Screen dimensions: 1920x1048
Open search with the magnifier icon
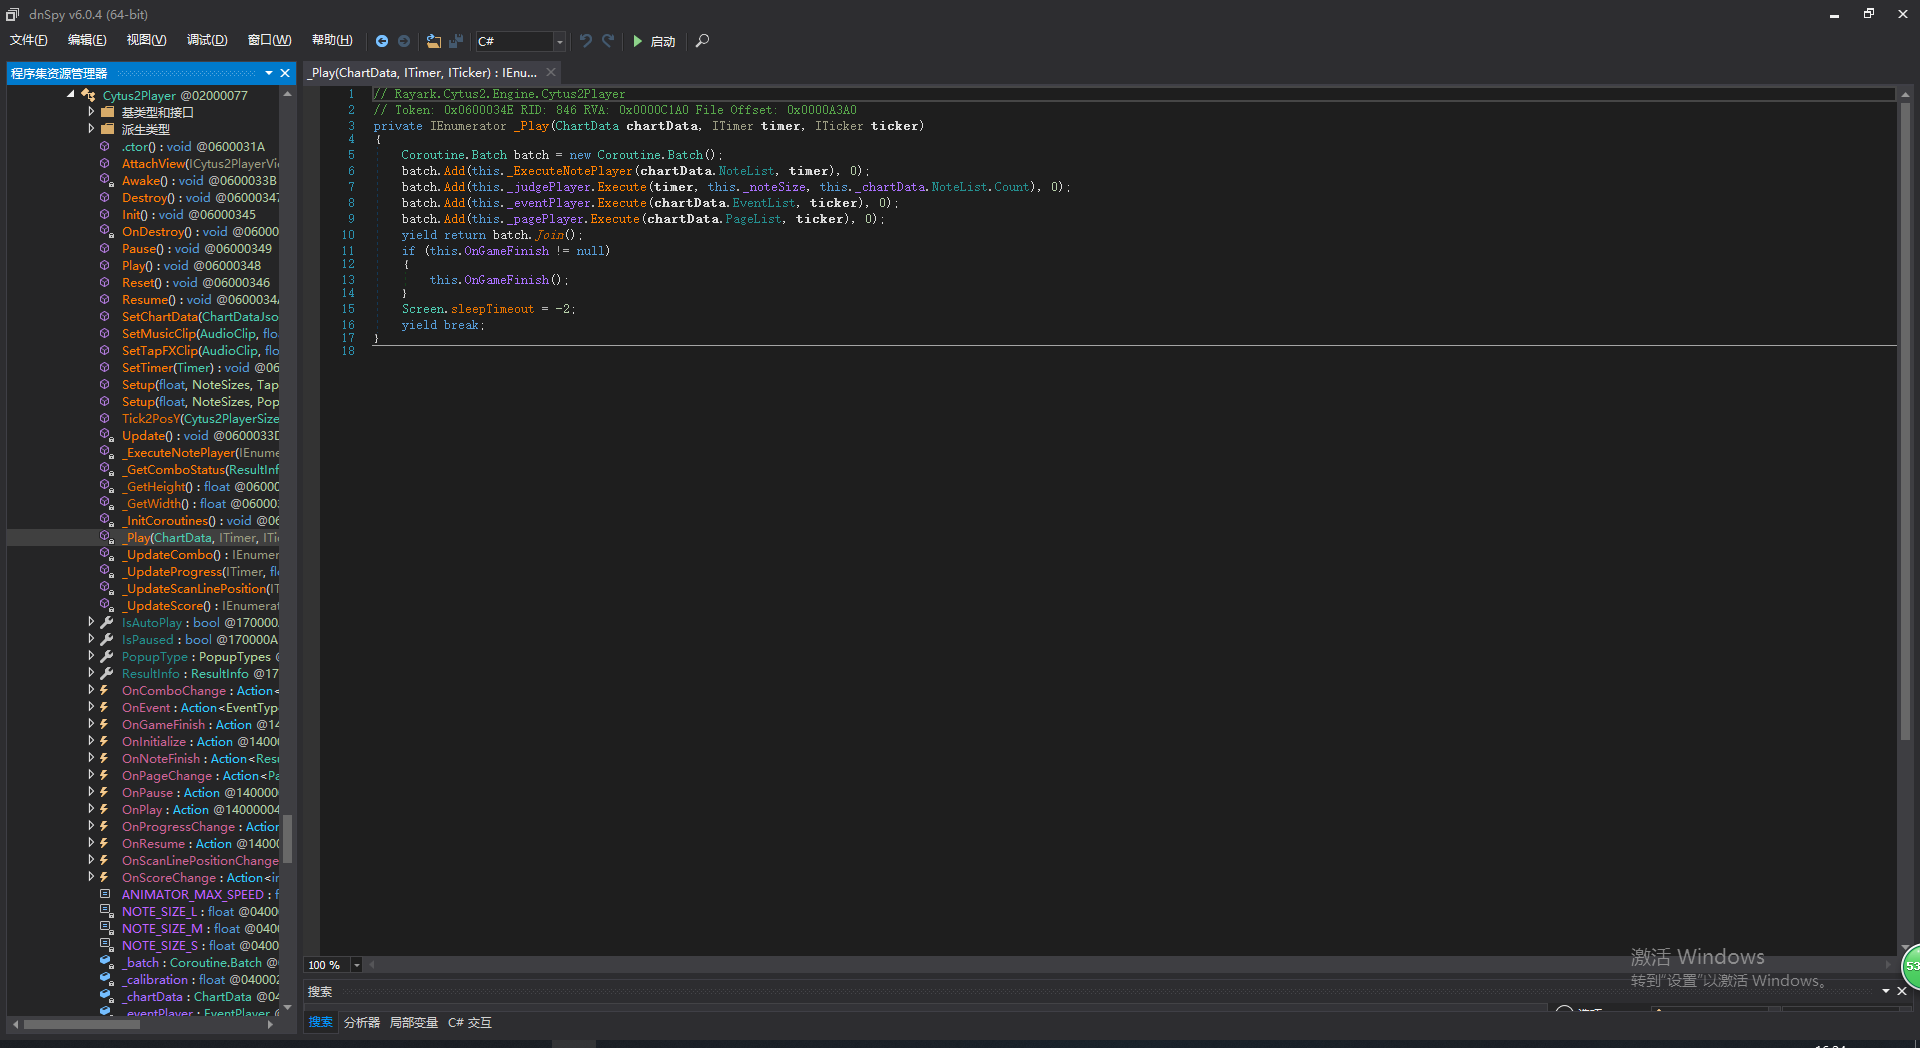[702, 41]
